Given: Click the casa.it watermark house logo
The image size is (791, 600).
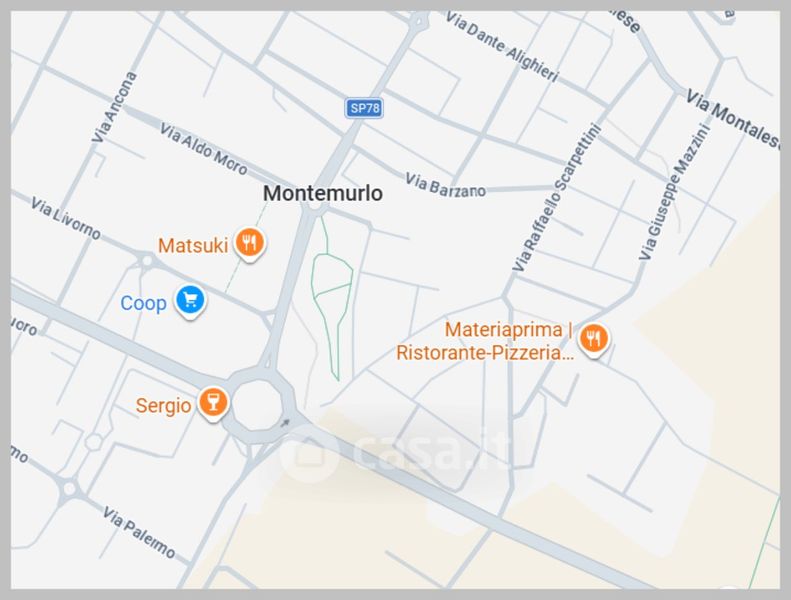Looking at the screenshot, I should click(x=309, y=453).
